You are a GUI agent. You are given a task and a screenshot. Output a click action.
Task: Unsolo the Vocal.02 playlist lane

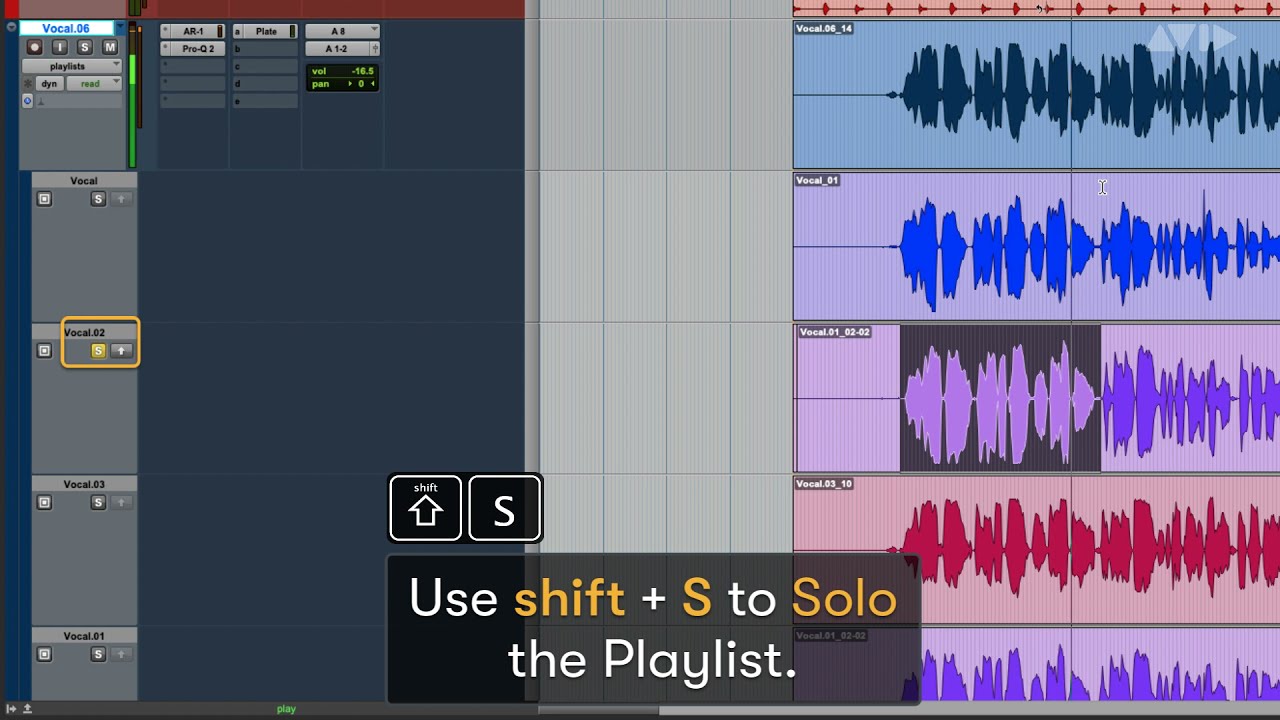[x=98, y=351]
